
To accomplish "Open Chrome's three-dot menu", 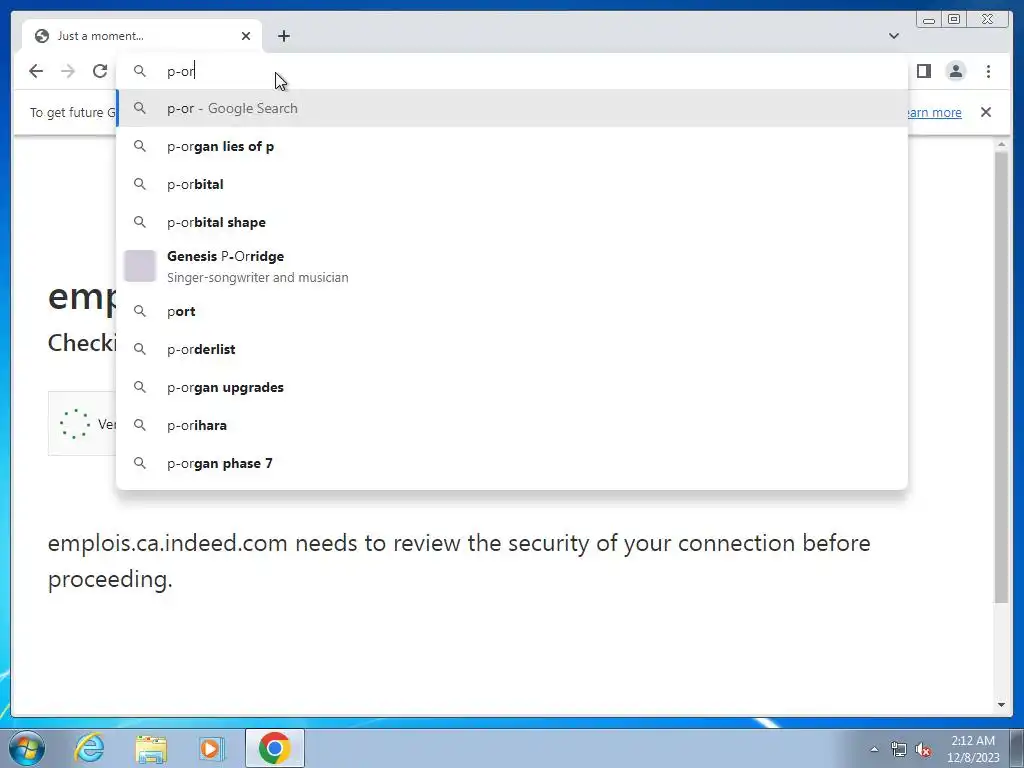I will pos(988,71).
